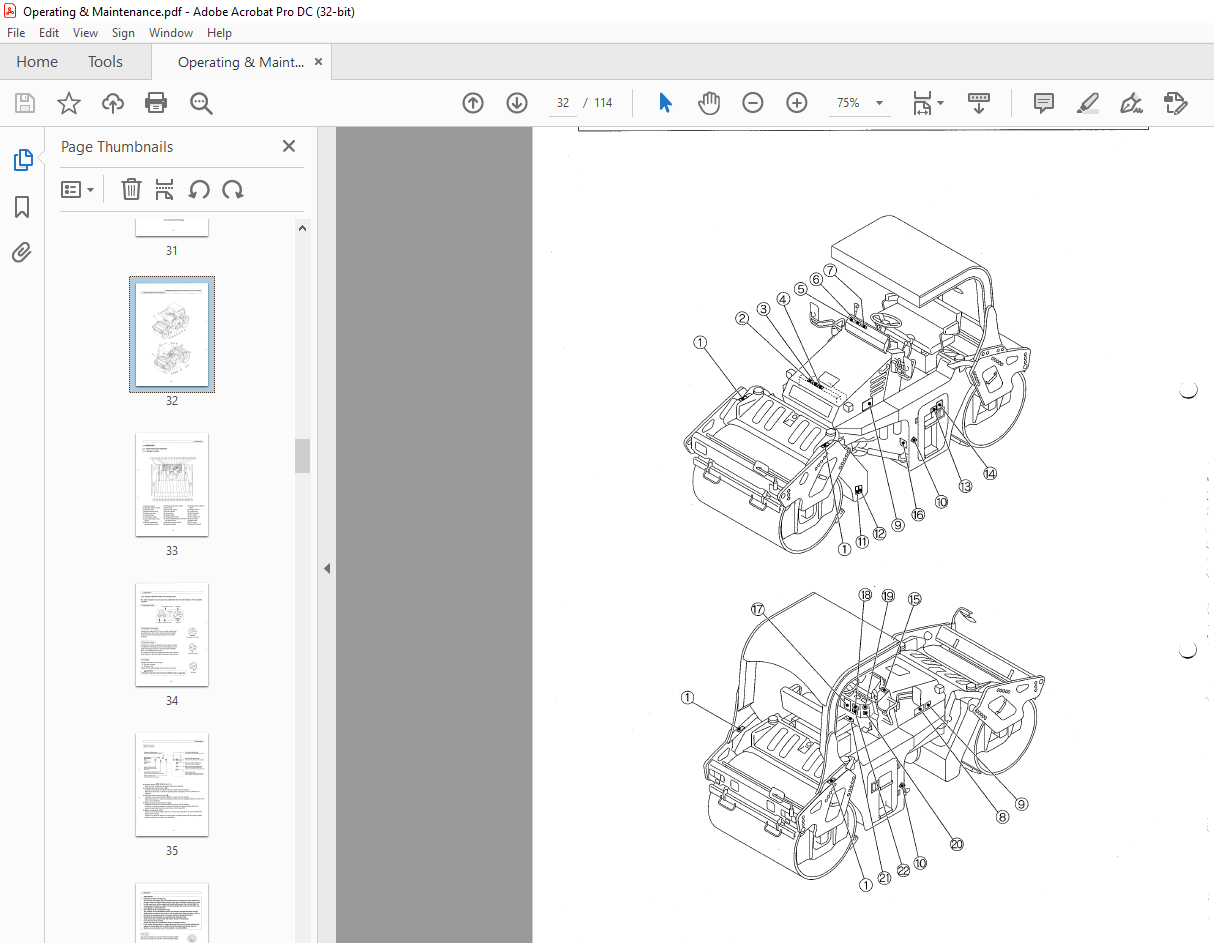Go to previous page arrow
1214x943 pixels.
point(473,103)
